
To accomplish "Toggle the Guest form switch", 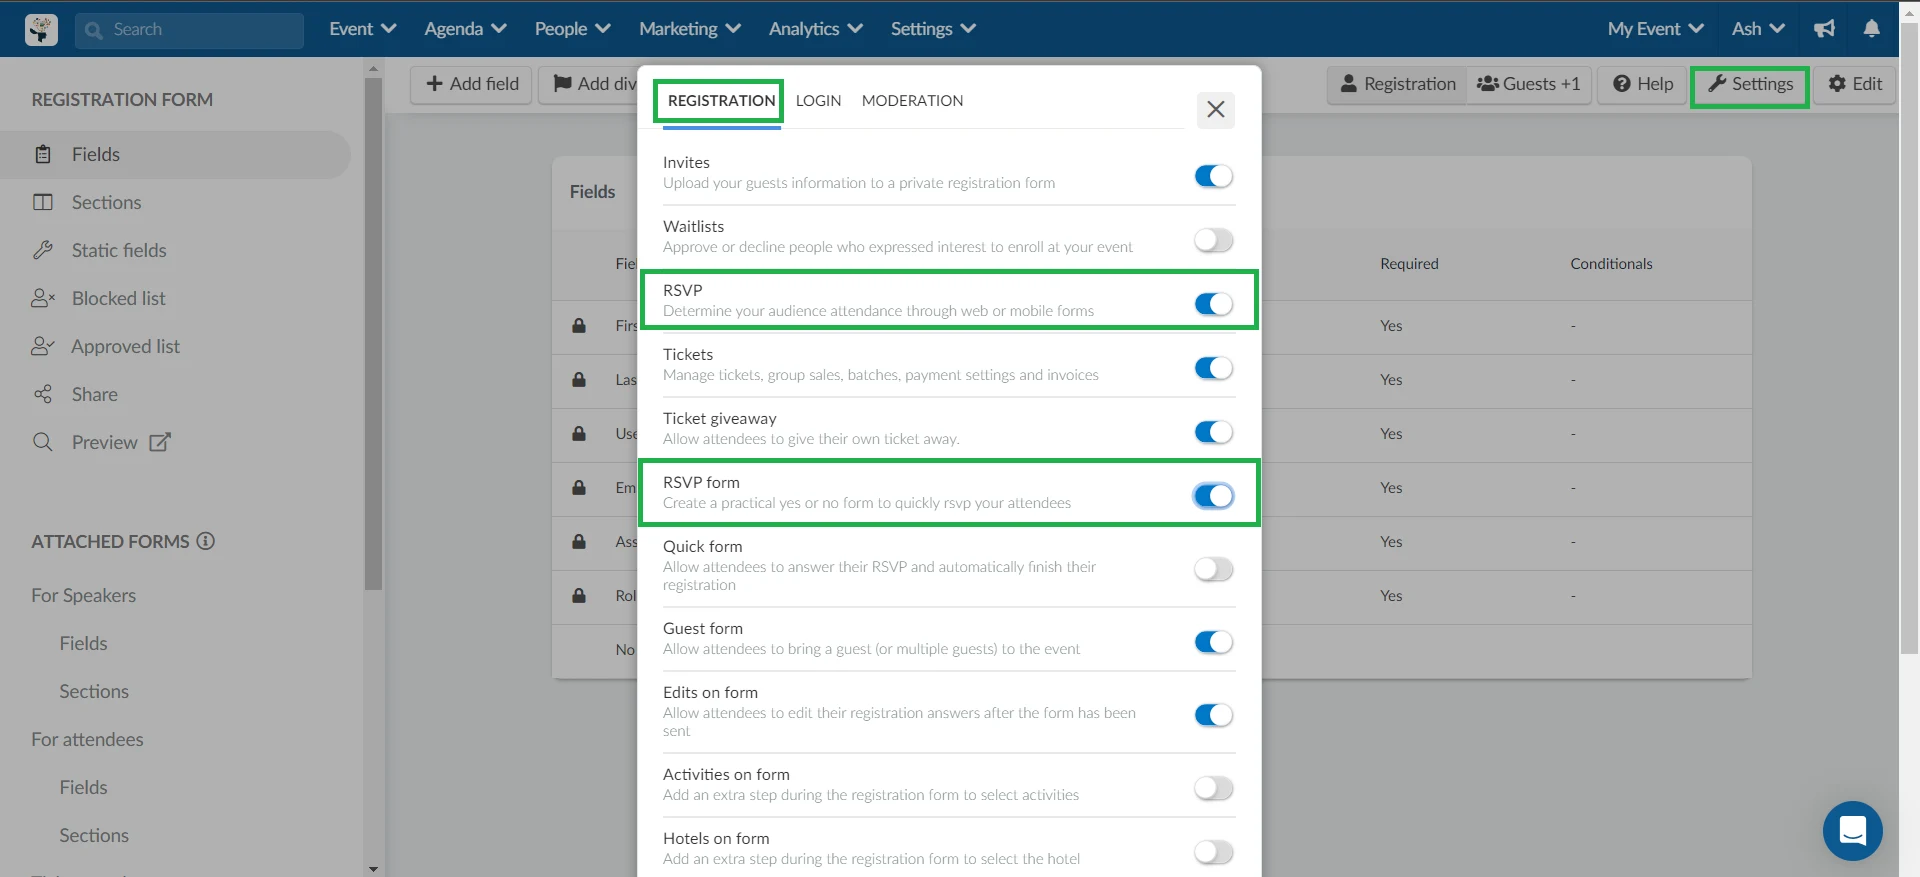I will tap(1213, 642).
